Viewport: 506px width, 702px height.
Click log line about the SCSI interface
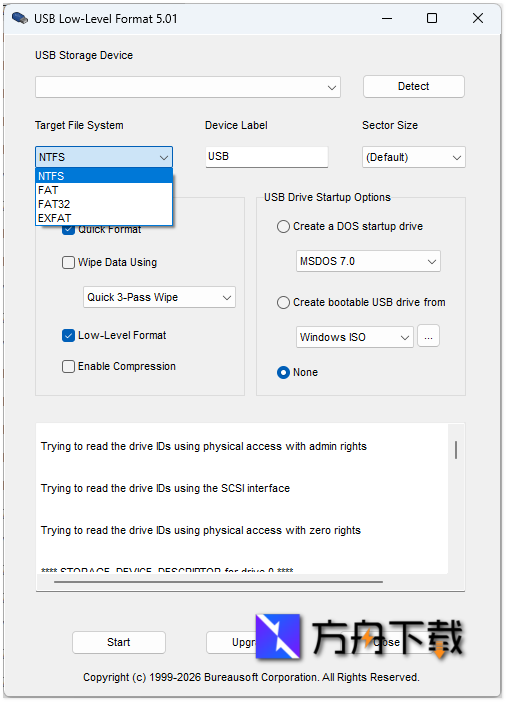coord(165,488)
